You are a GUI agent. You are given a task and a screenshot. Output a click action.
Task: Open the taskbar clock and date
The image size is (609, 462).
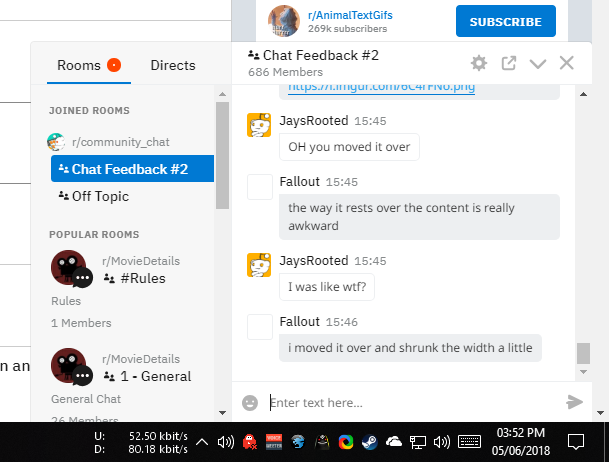pyautogui.click(x=521, y=442)
